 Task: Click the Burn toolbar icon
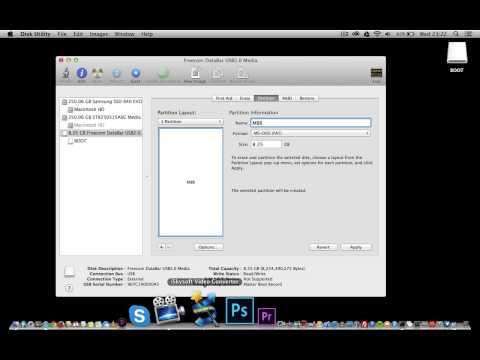[98, 73]
